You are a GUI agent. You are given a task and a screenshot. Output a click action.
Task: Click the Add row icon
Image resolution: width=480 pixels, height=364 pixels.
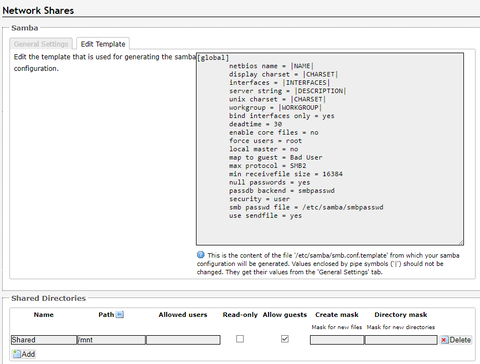pos(17,354)
